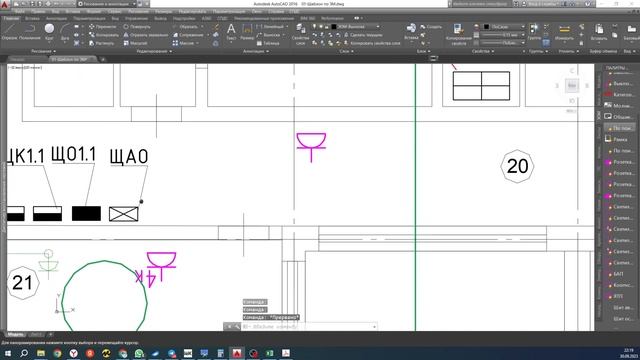640x360 pixels.
Task: Switch to the Вставка ribbon tab
Action: pos(32,18)
